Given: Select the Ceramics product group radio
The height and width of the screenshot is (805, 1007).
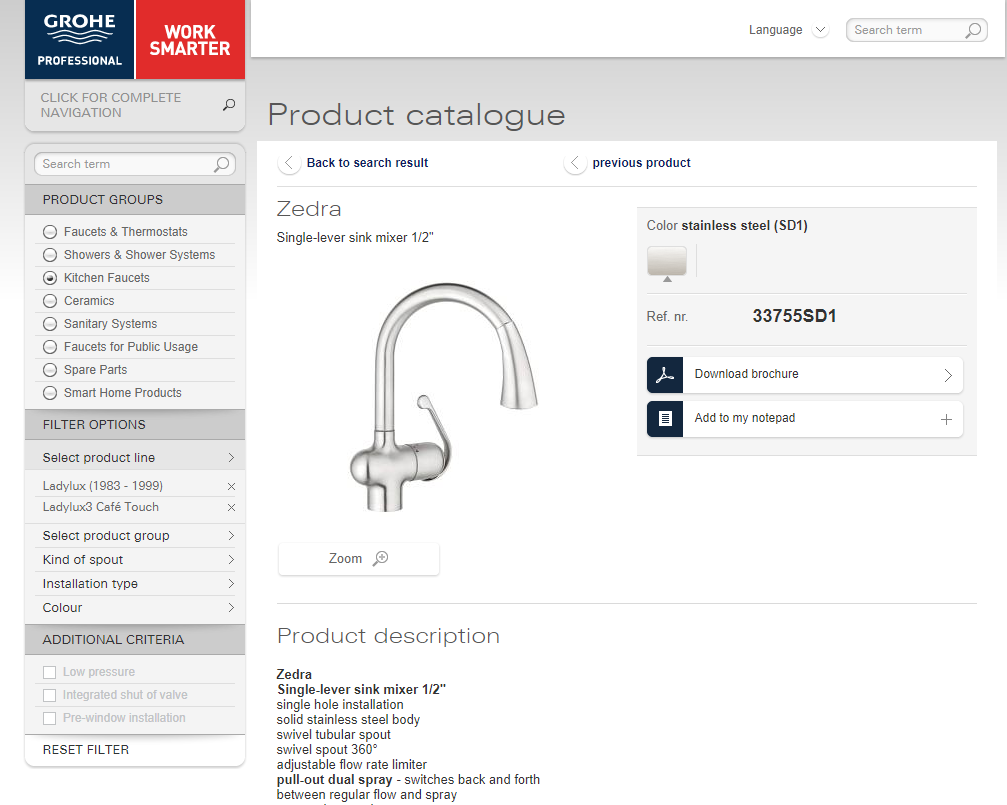Looking at the screenshot, I should [x=50, y=301].
